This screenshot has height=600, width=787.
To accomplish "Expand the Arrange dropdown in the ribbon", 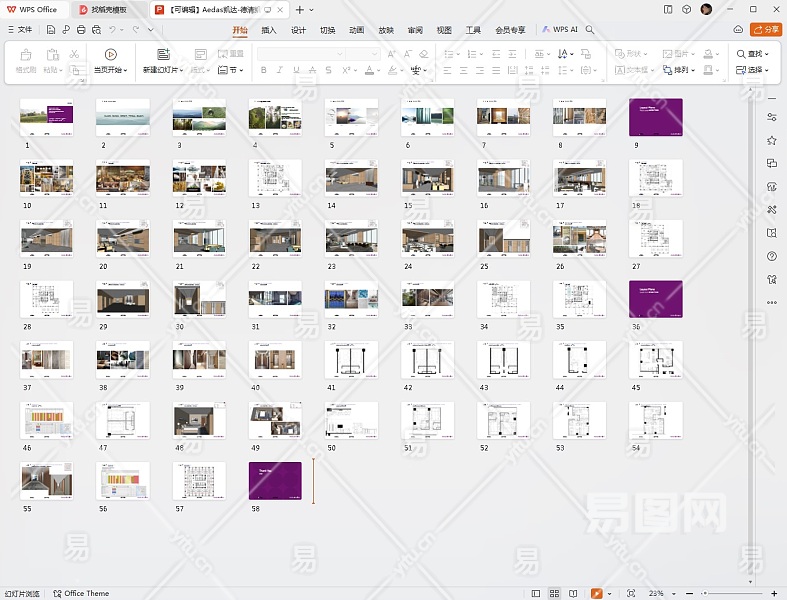I will (685, 70).
